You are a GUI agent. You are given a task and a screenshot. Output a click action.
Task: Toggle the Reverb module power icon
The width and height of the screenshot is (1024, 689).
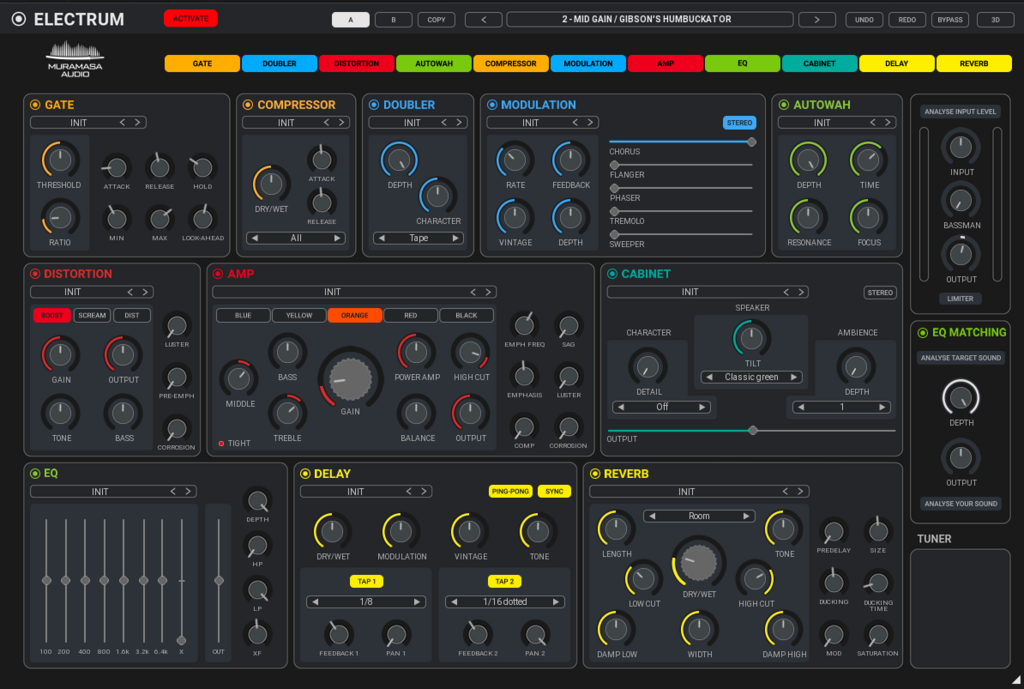(x=595, y=473)
